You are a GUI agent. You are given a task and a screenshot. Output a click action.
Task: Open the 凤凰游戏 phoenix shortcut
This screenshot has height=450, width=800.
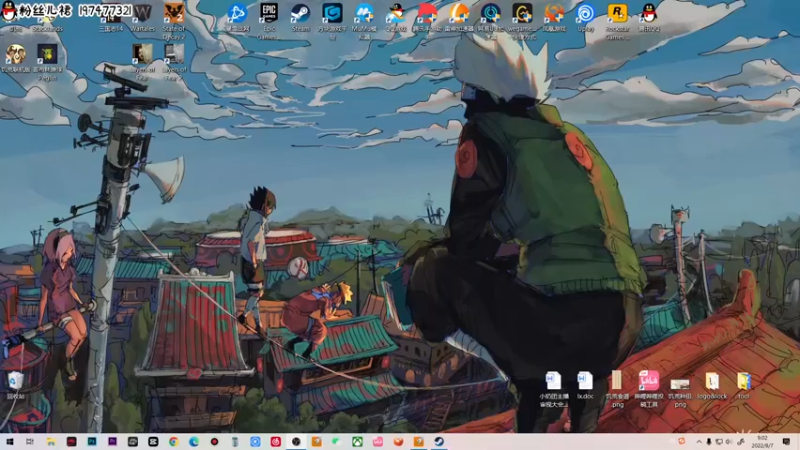tap(554, 17)
